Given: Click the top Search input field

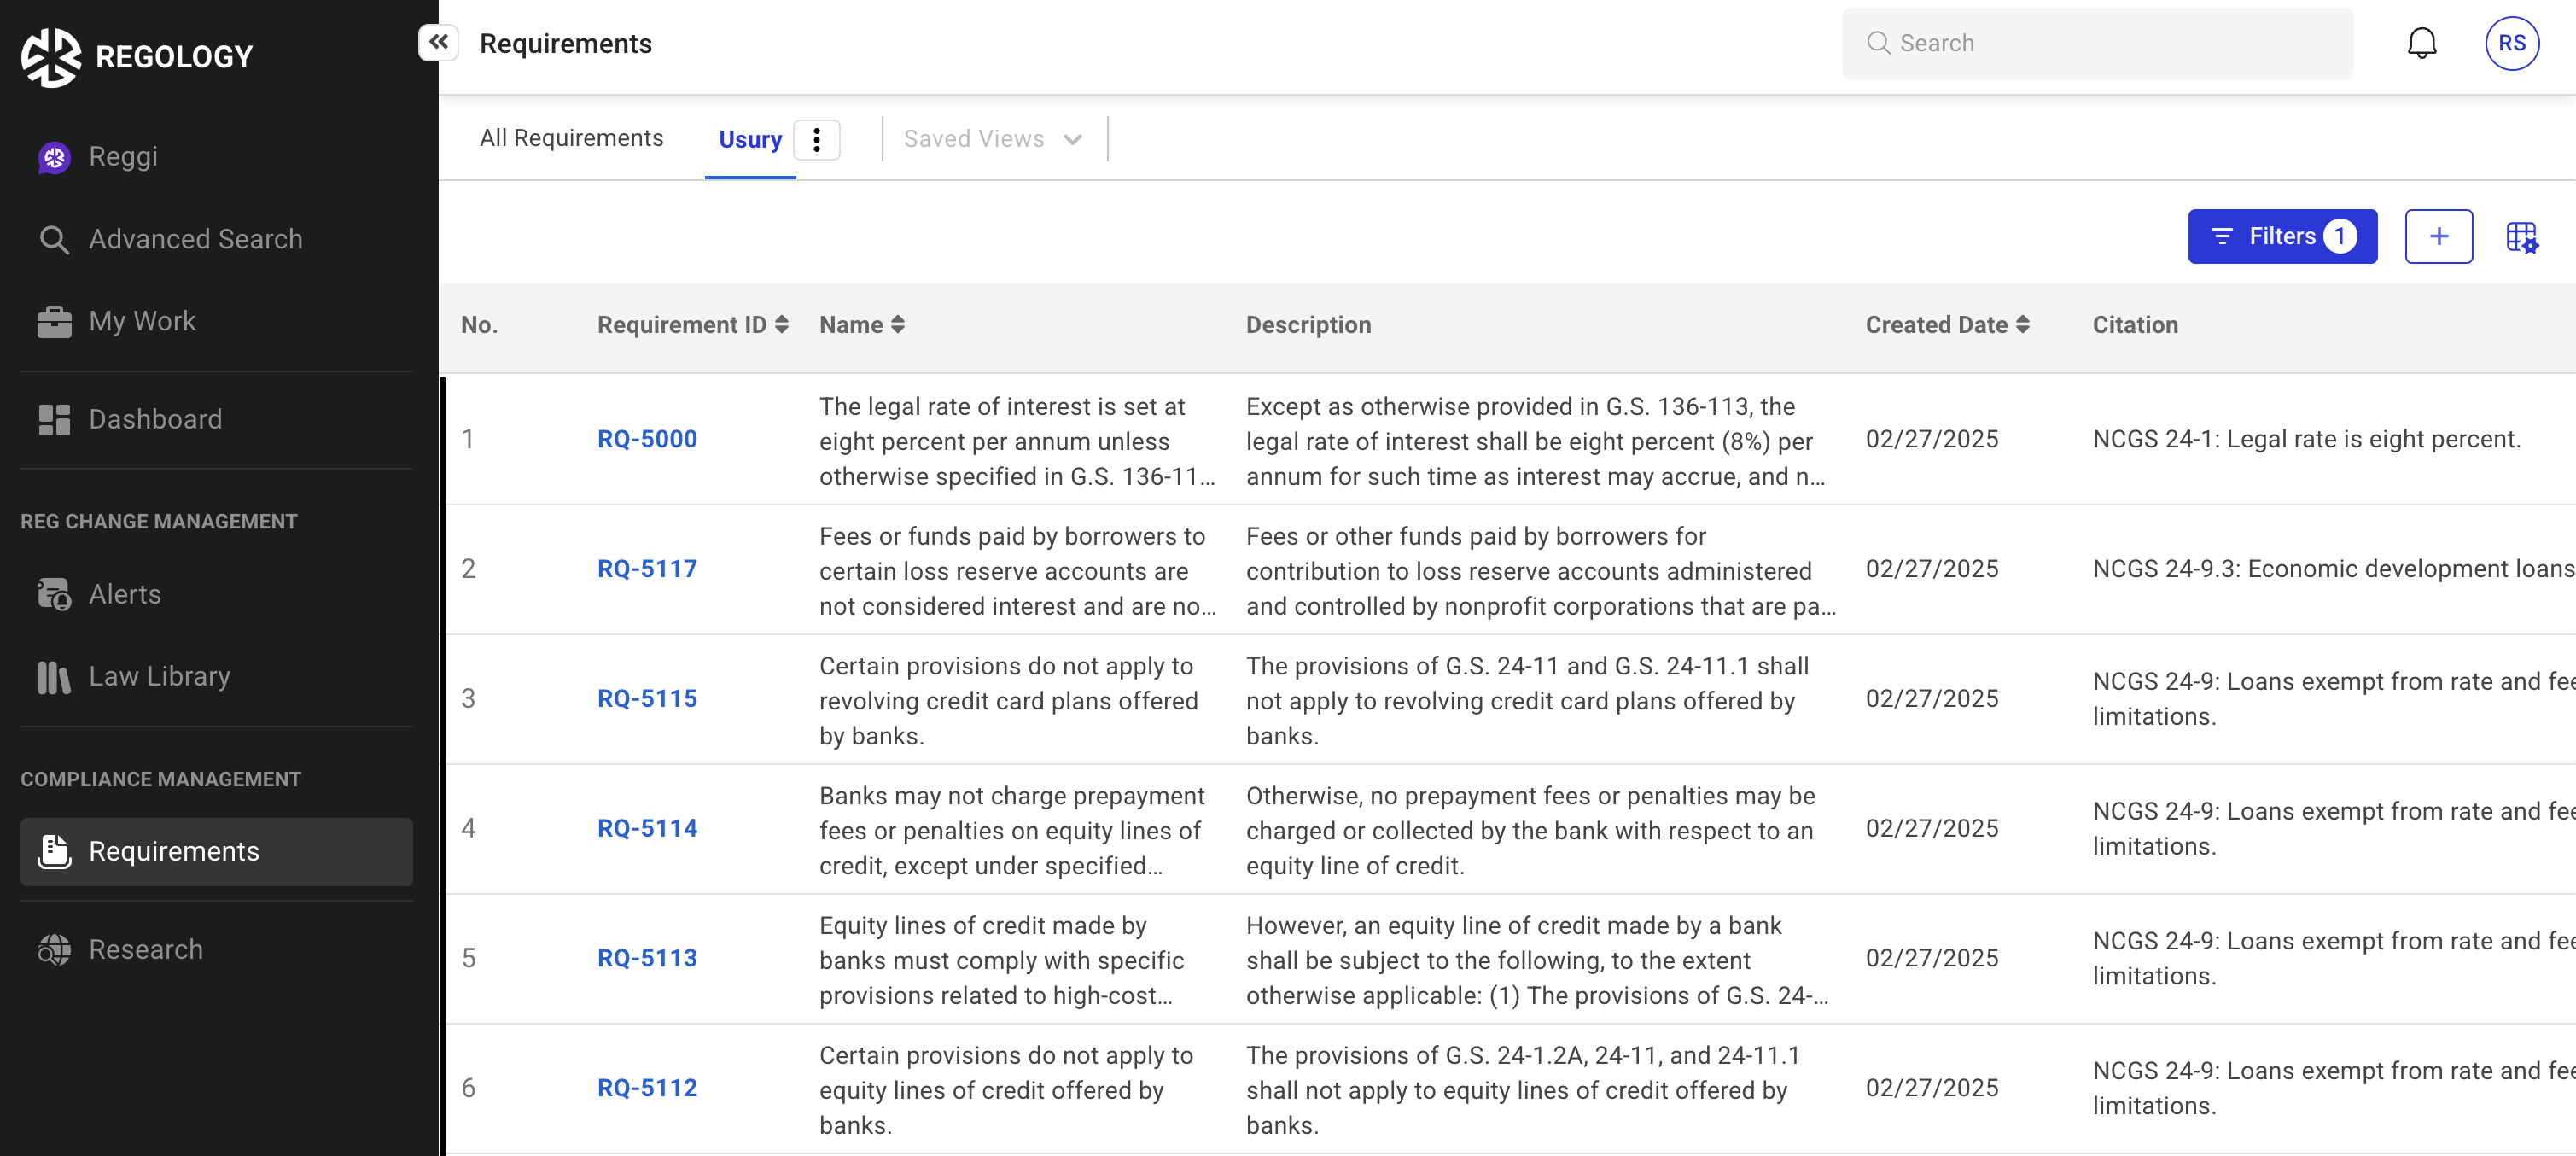Looking at the screenshot, I should tap(2097, 43).
